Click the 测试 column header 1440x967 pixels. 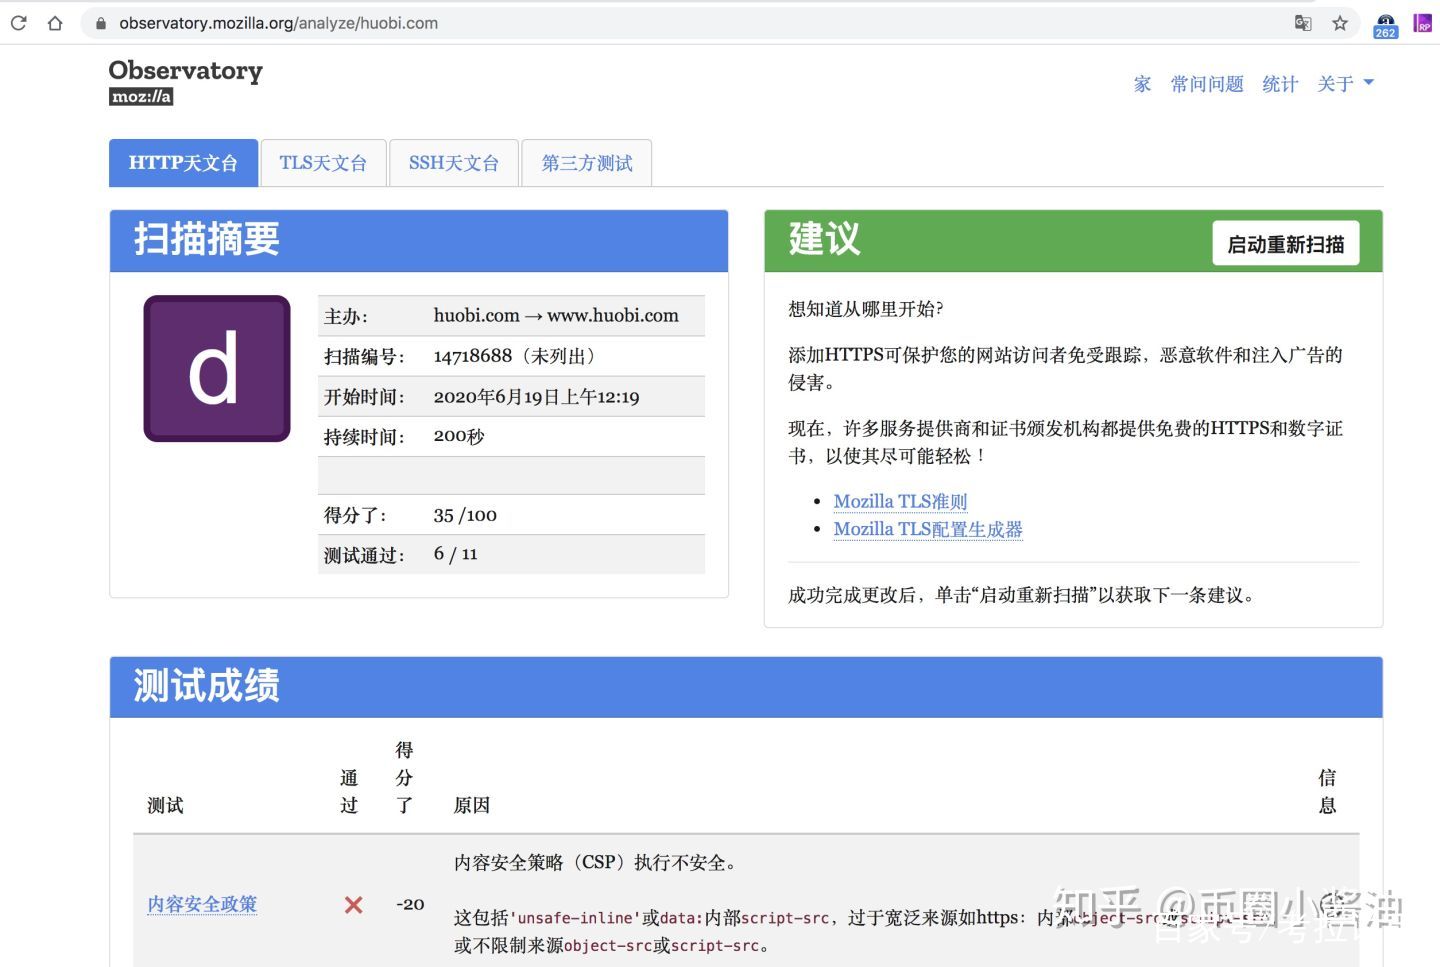coord(165,805)
